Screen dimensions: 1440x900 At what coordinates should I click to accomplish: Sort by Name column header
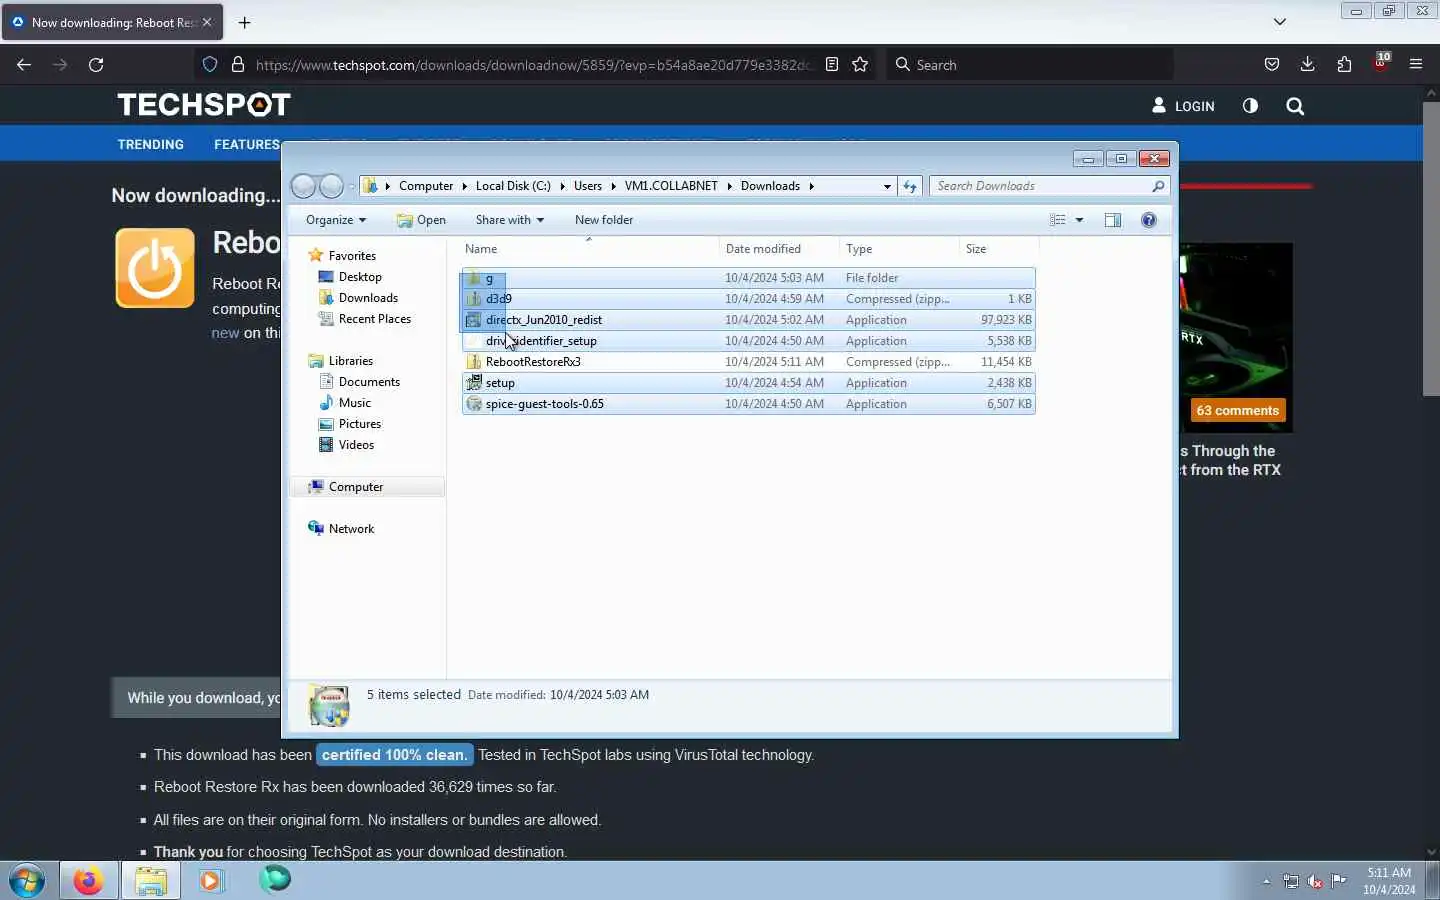click(x=589, y=249)
